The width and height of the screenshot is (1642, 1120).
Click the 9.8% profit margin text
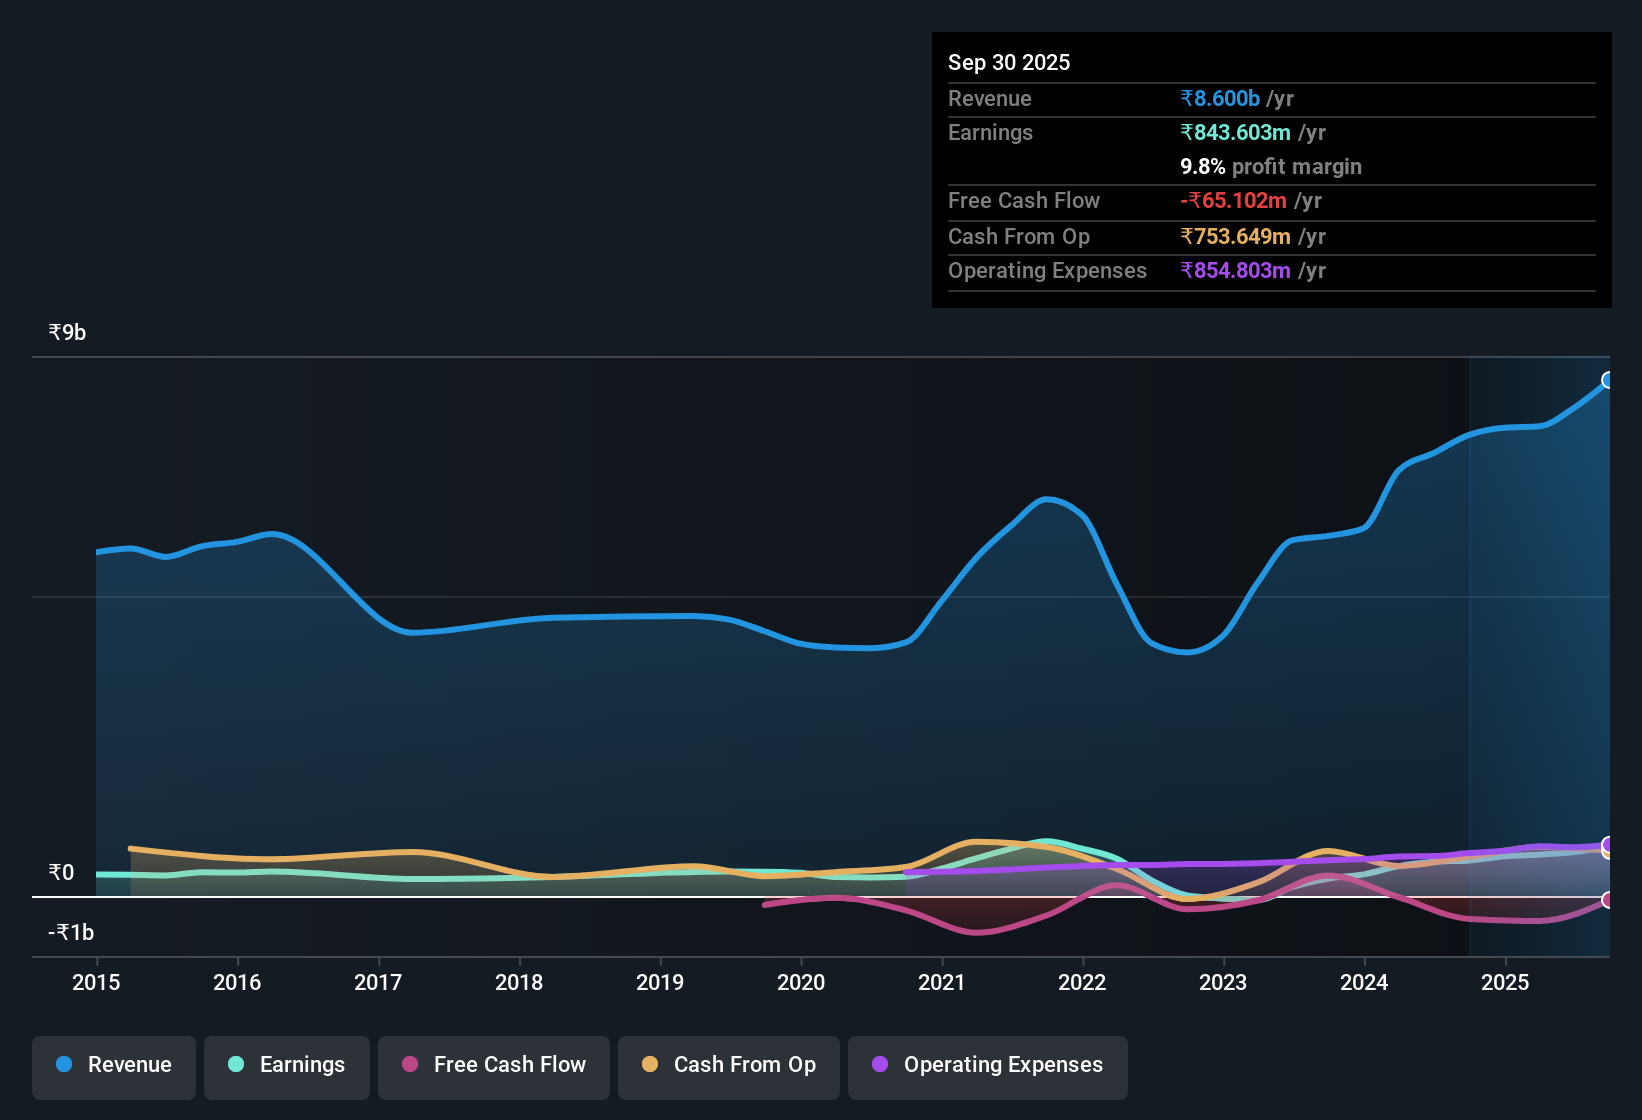(x=1270, y=167)
